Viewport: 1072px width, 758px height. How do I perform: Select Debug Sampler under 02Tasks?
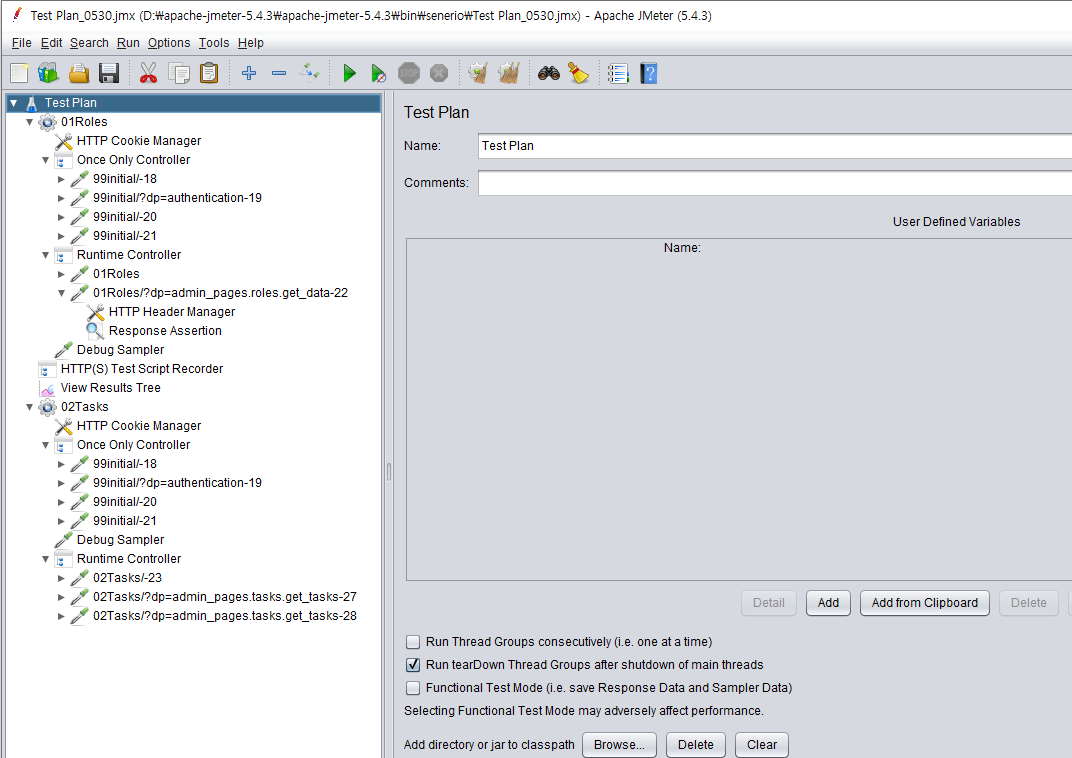[120, 540]
